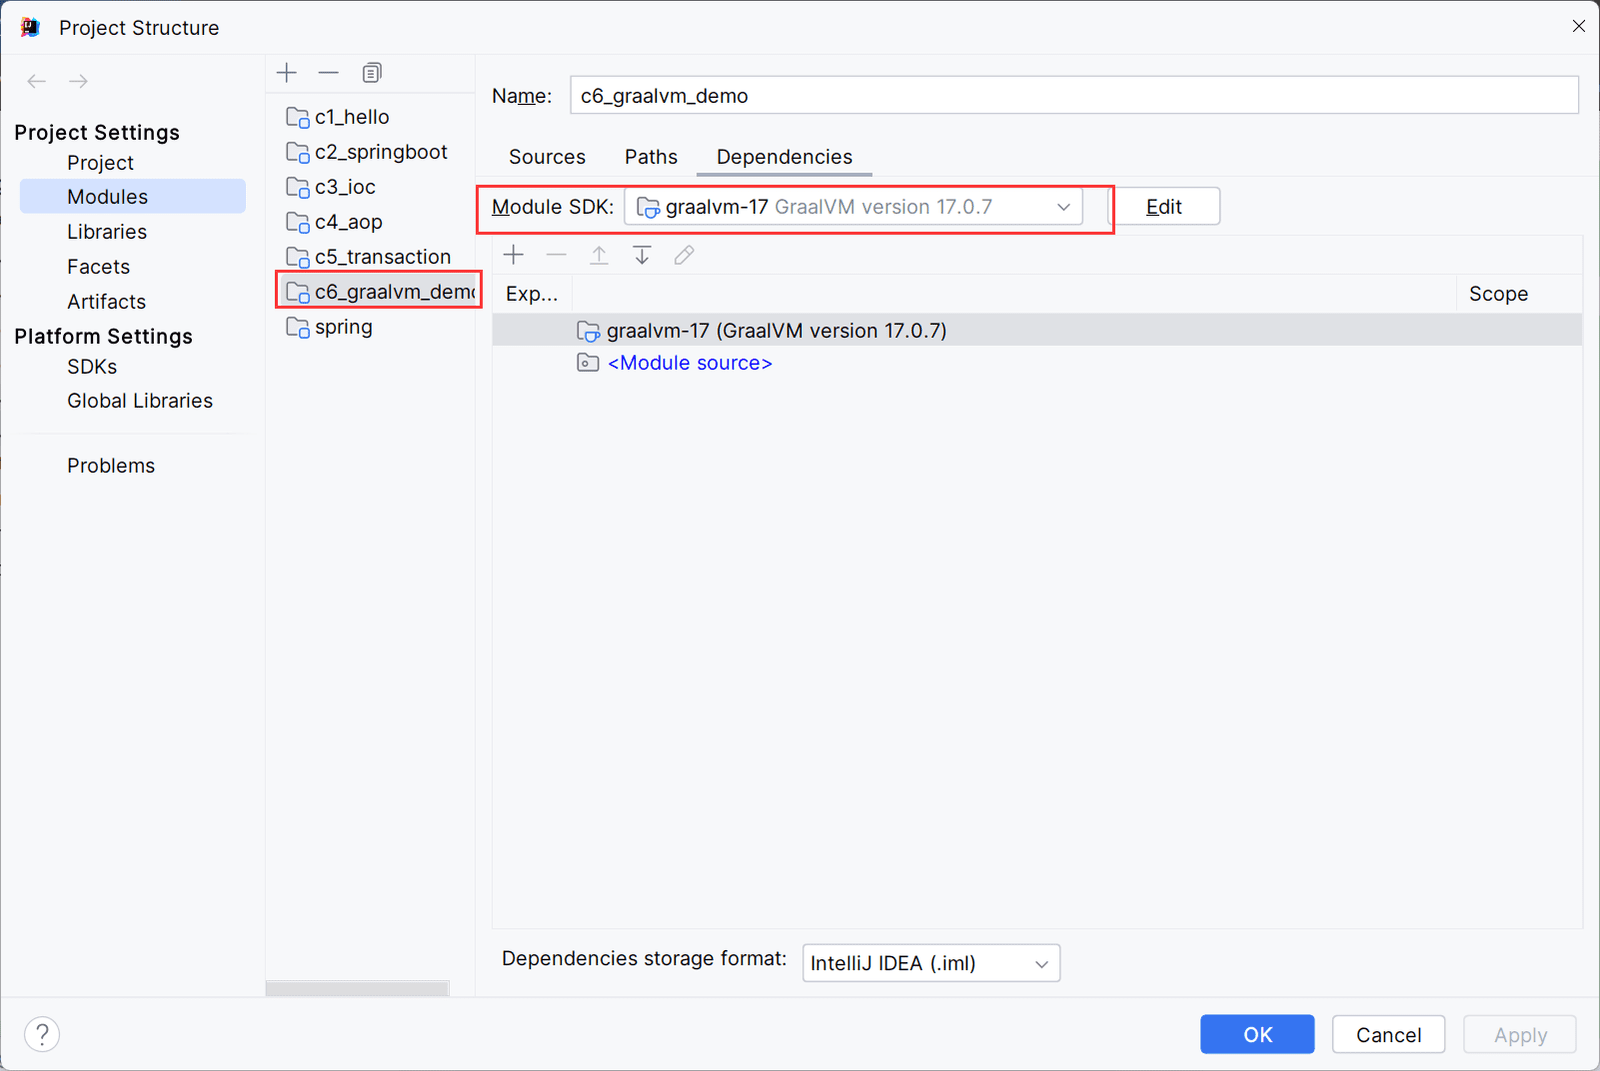The width and height of the screenshot is (1600, 1071).
Task: Open Facets settings
Action: pos(98,267)
